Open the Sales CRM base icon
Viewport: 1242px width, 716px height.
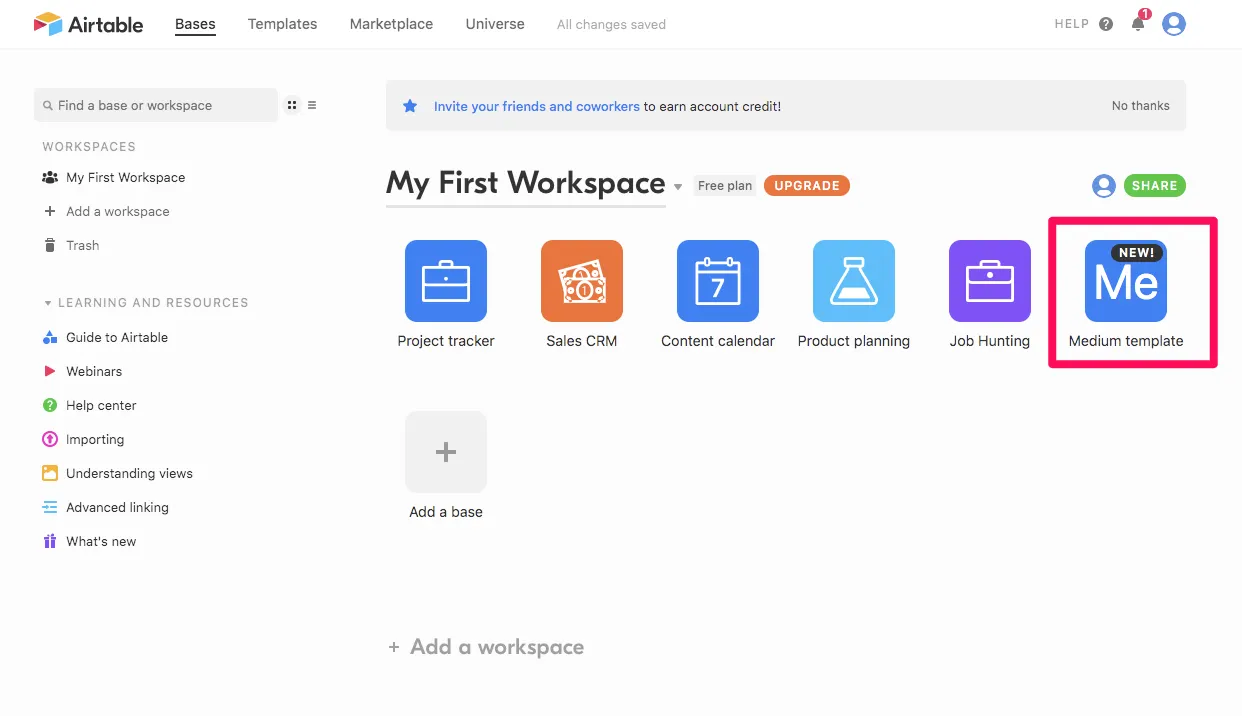pyautogui.click(x=582, y=281)
